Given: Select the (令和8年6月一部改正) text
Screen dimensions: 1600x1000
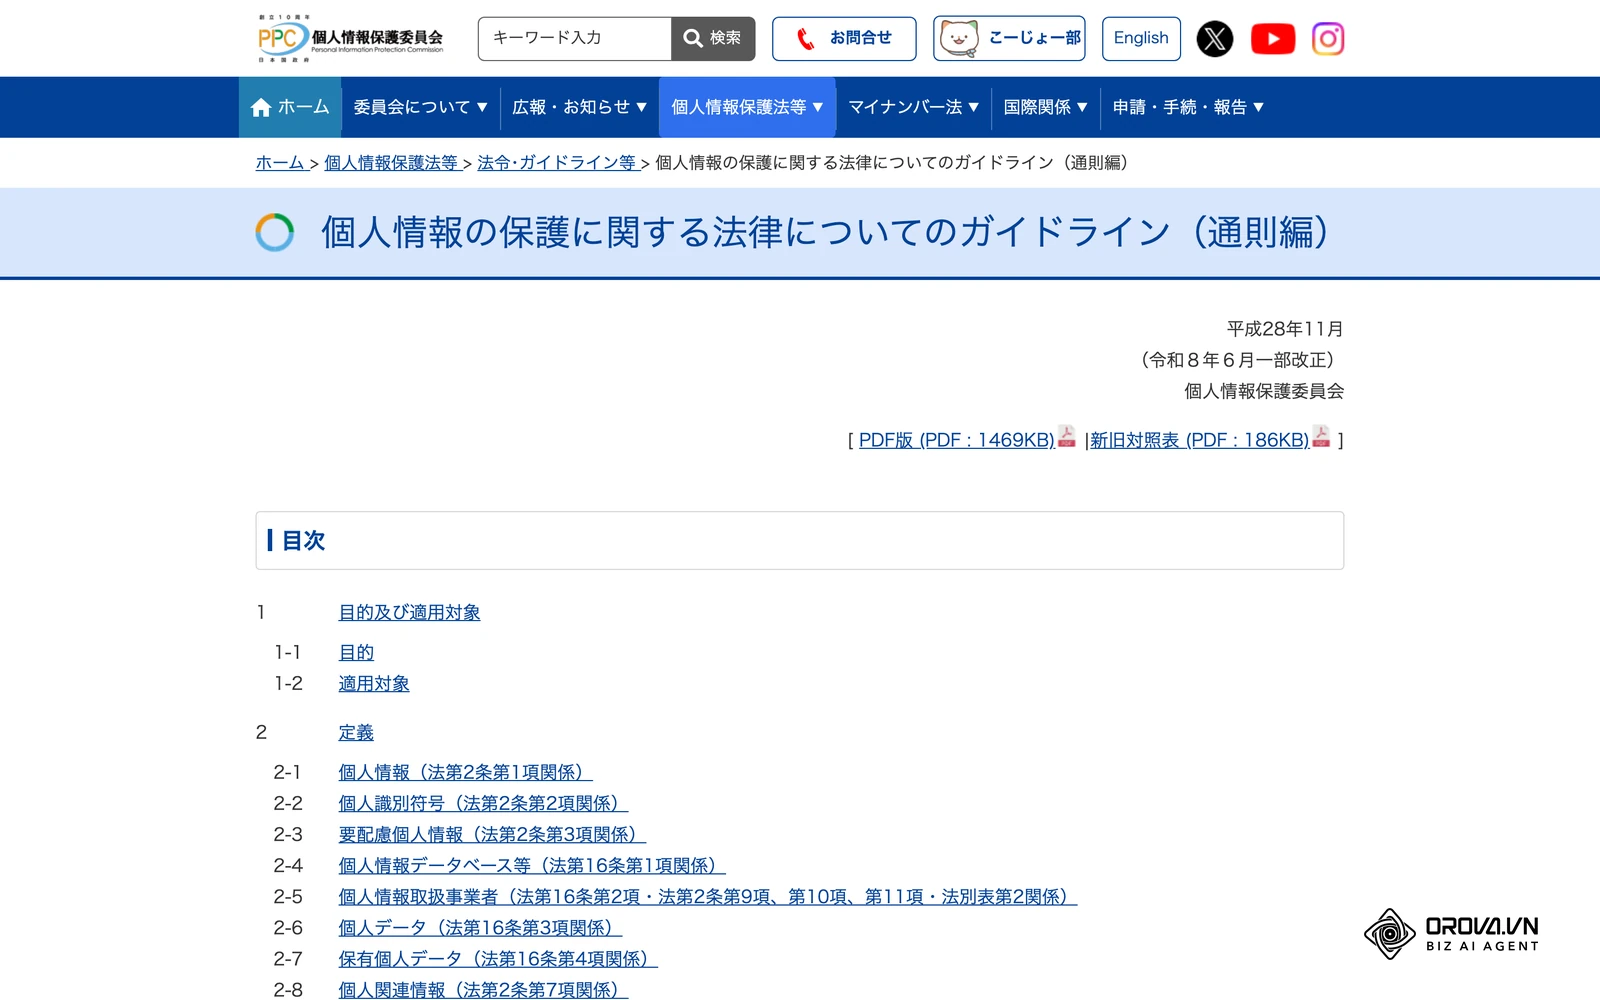Looking at the screenshot, I should [x=1238, y=360].
